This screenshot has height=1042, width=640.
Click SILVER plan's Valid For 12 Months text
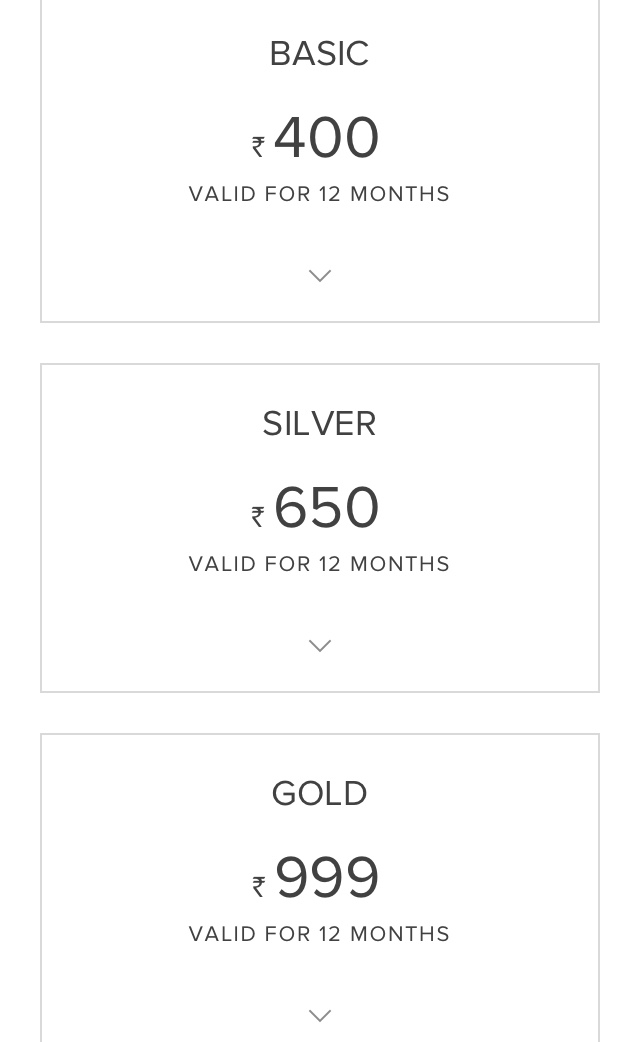[319, 564]
